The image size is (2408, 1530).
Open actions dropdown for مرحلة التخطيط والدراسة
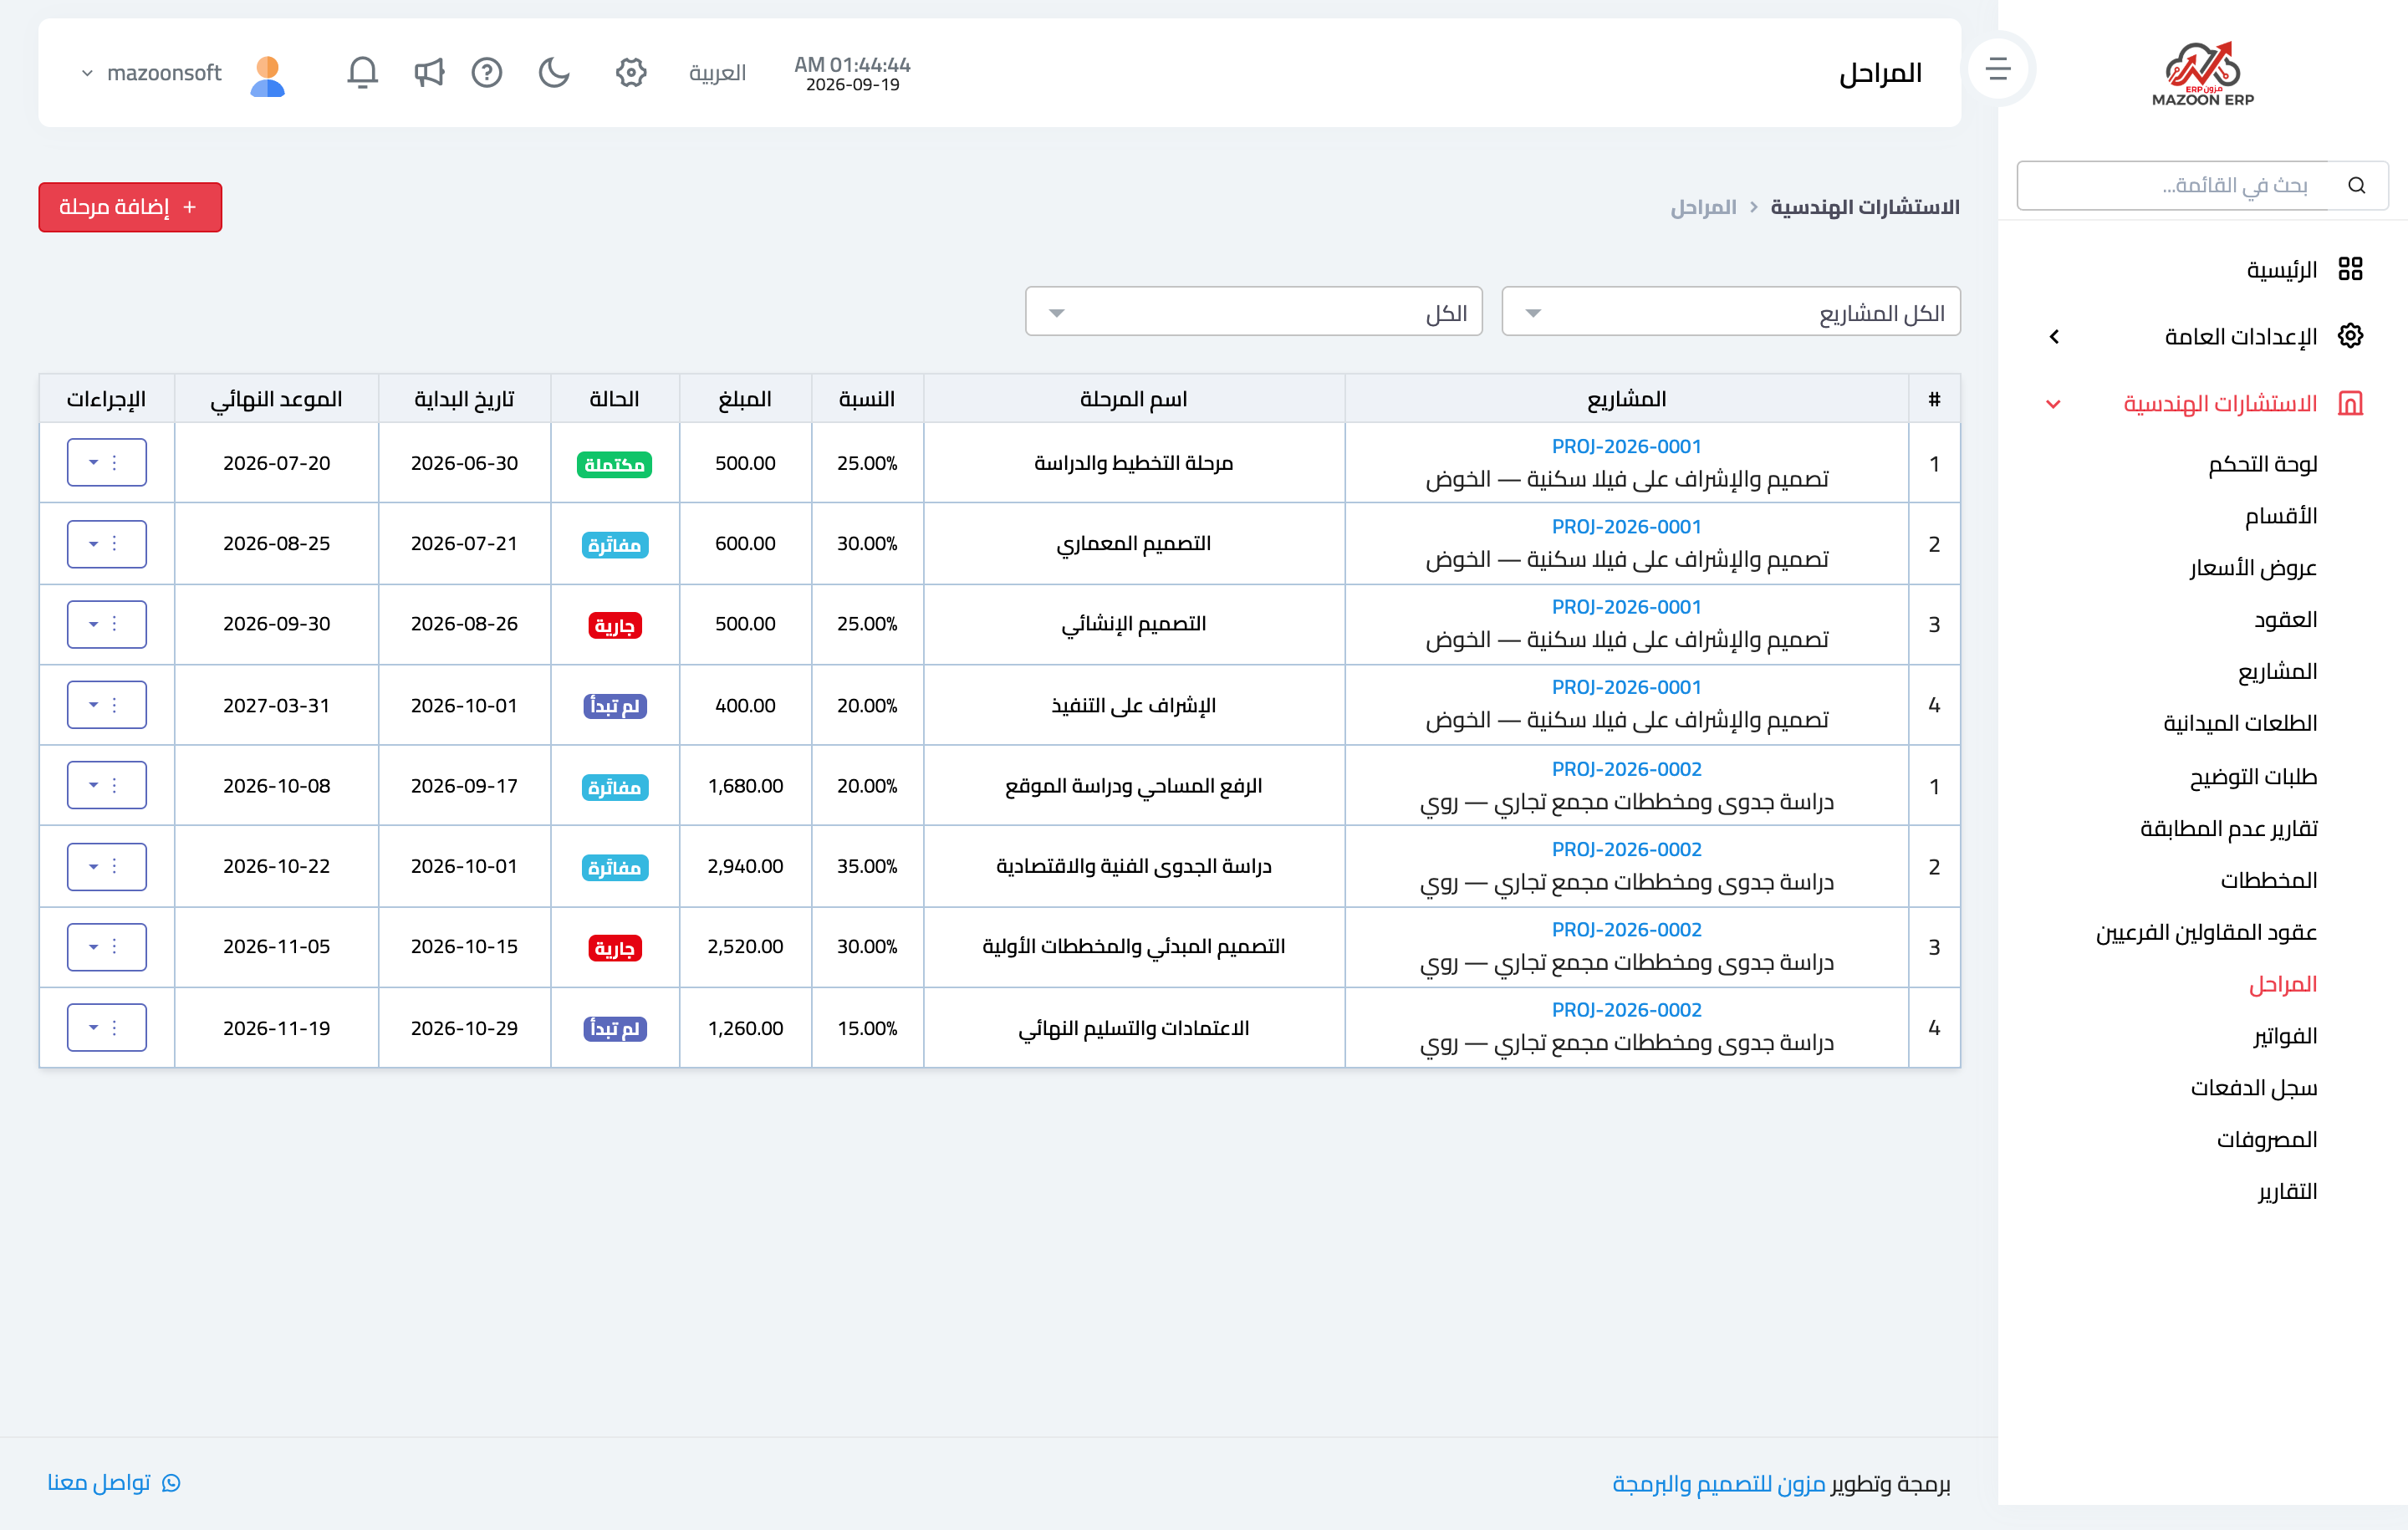[x=106, y=462]
